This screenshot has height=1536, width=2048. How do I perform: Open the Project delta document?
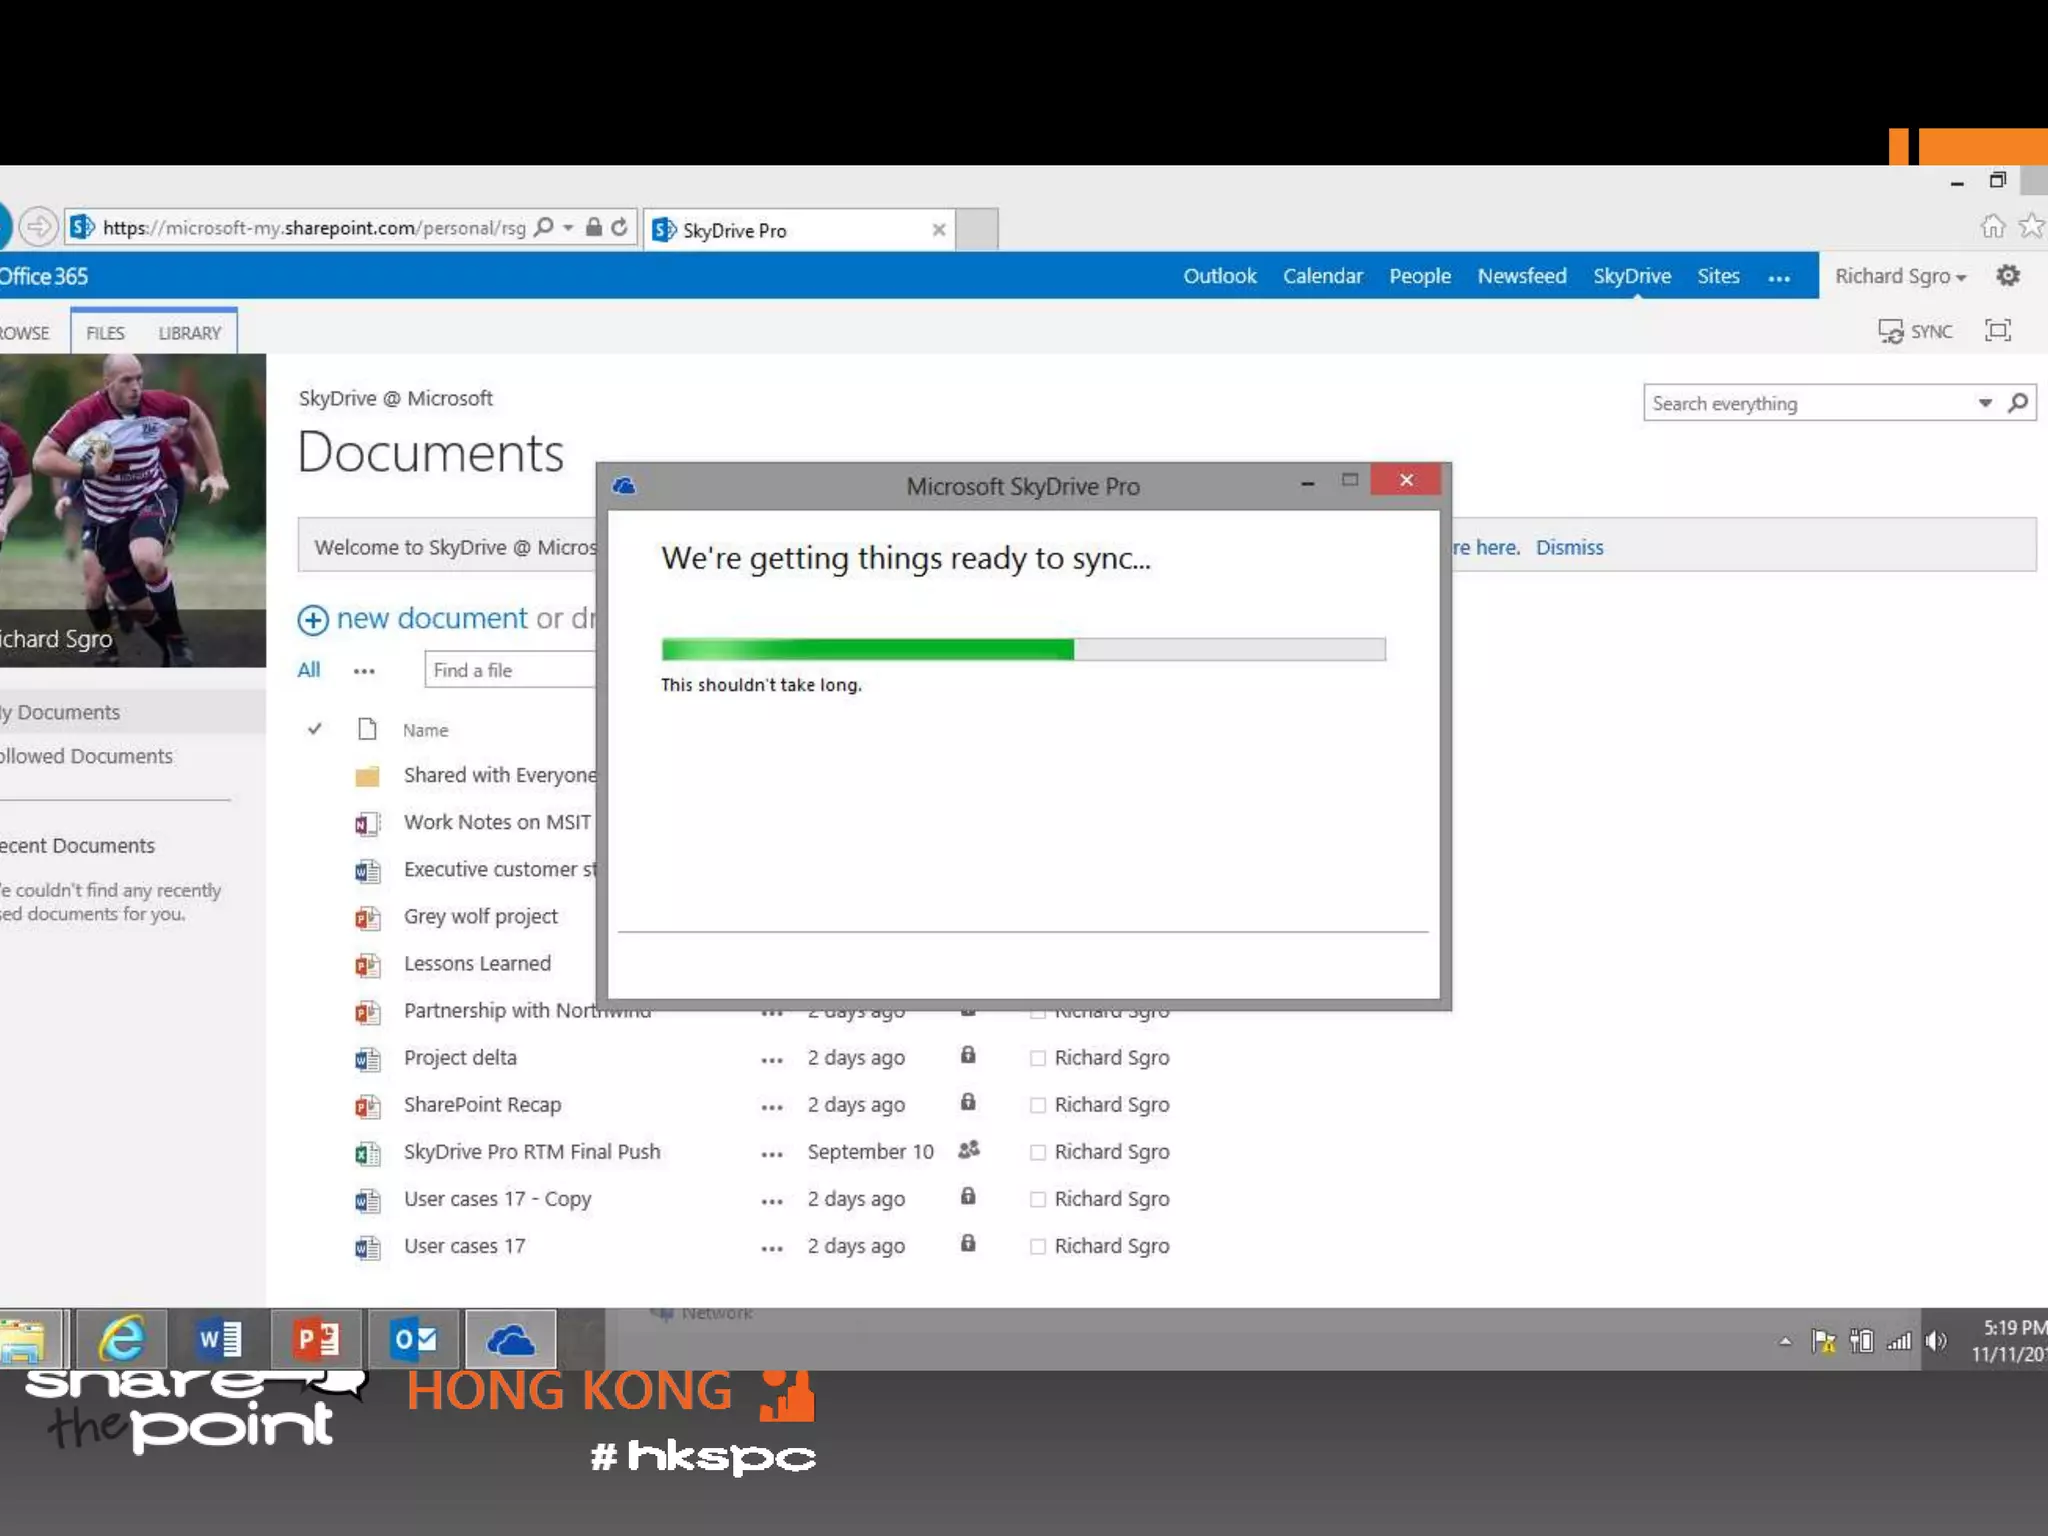pyautogui.click(x=460, y=1058)
